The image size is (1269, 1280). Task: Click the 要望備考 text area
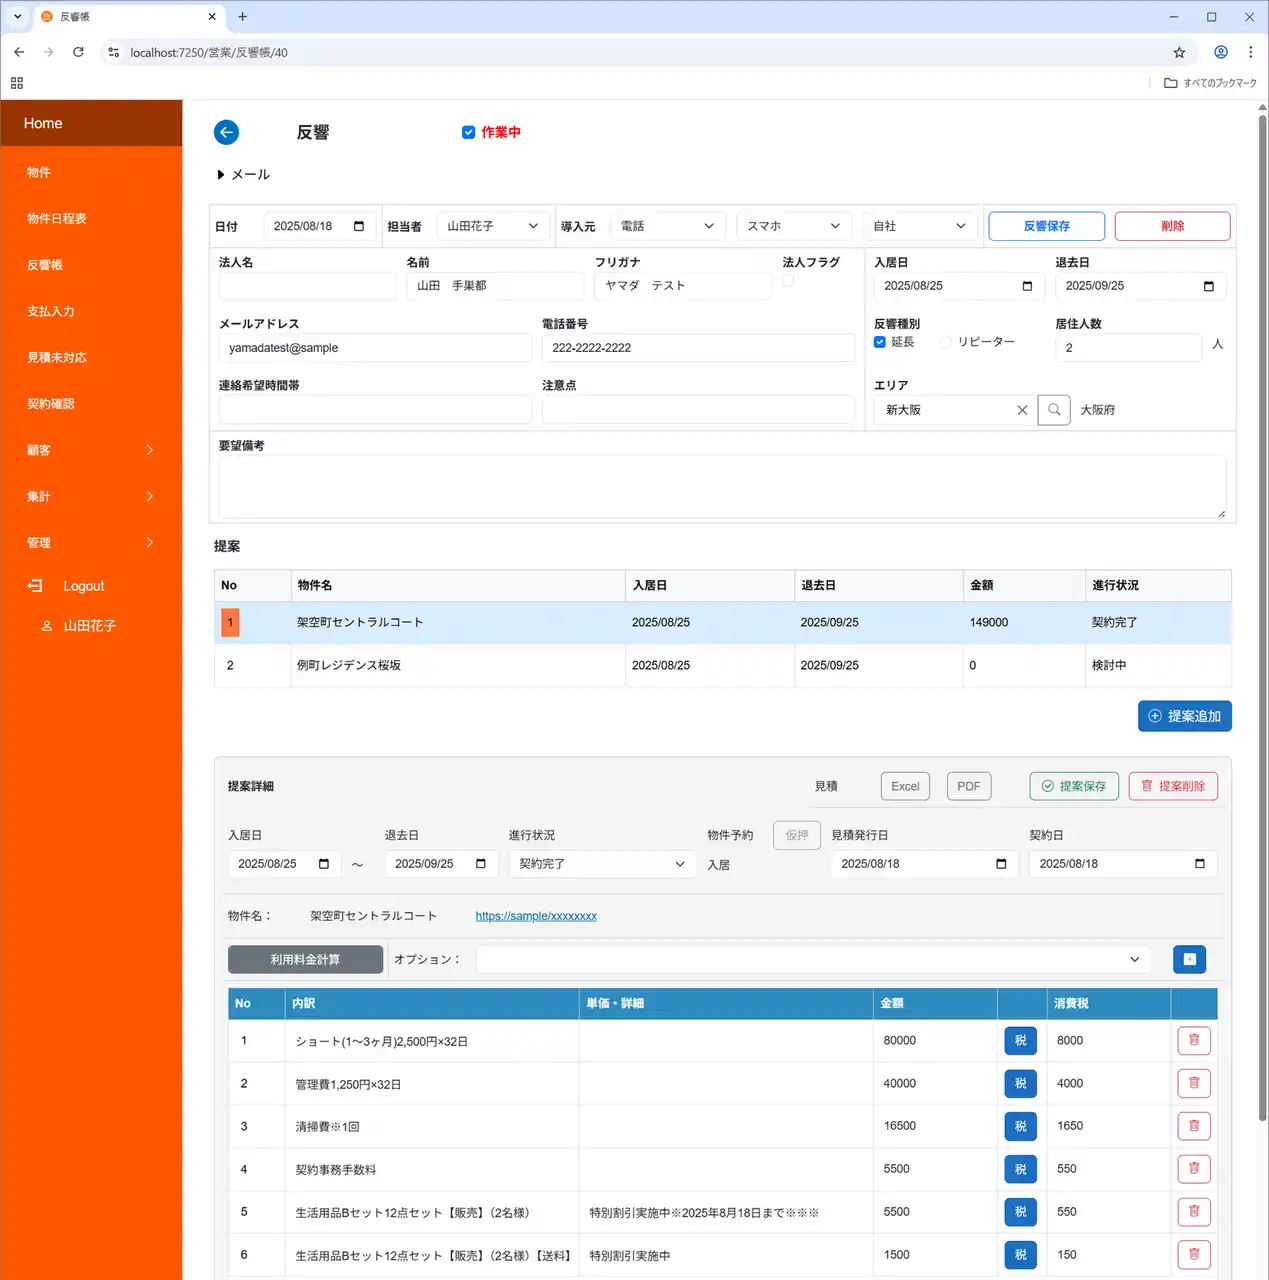point(721,487)
